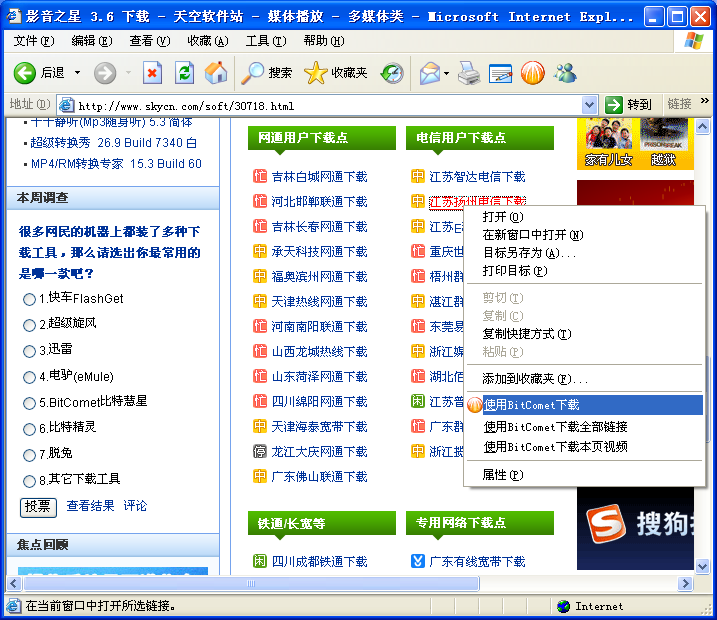717x620 pixels.
Task: Open the 吉林白城网通下载 download link
Action: pos(319,177)
